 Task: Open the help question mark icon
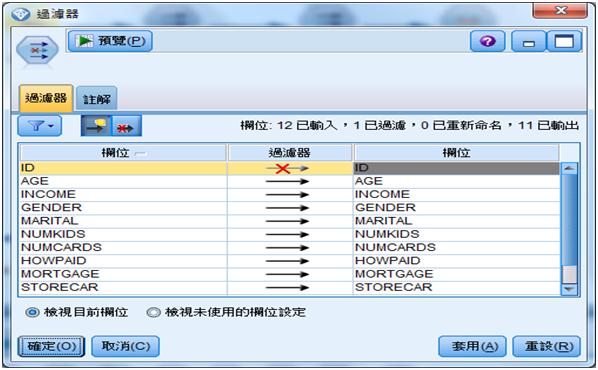[x=487, y=41]
